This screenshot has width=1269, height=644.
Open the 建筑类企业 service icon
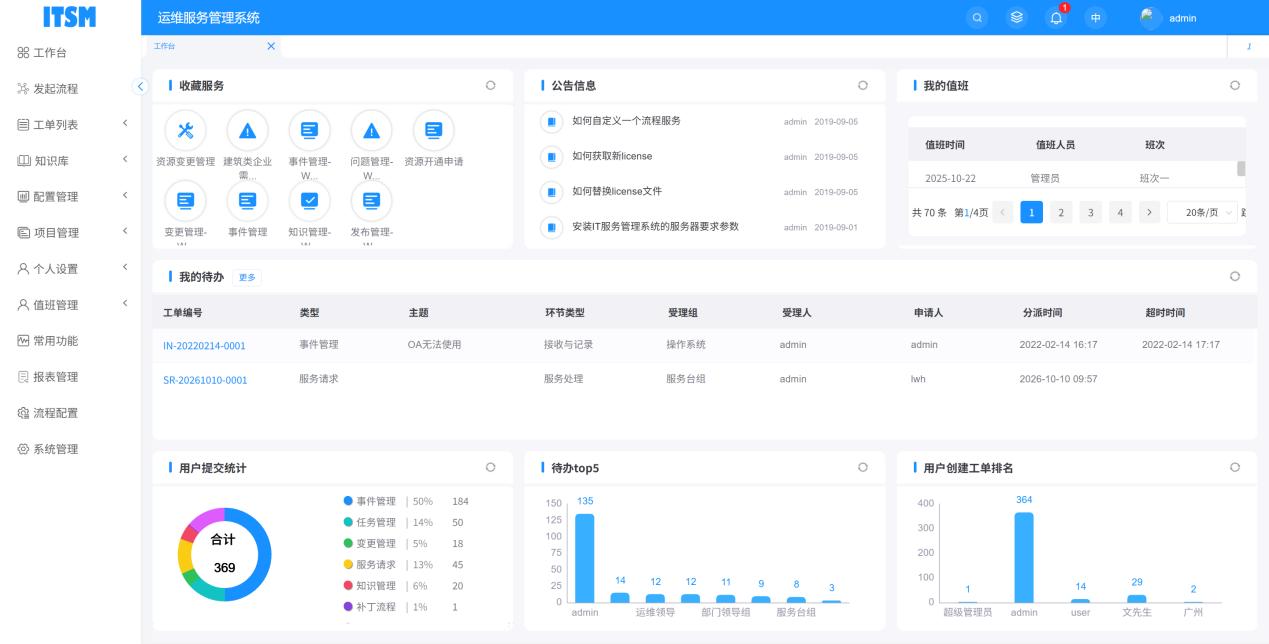(247, 130)
